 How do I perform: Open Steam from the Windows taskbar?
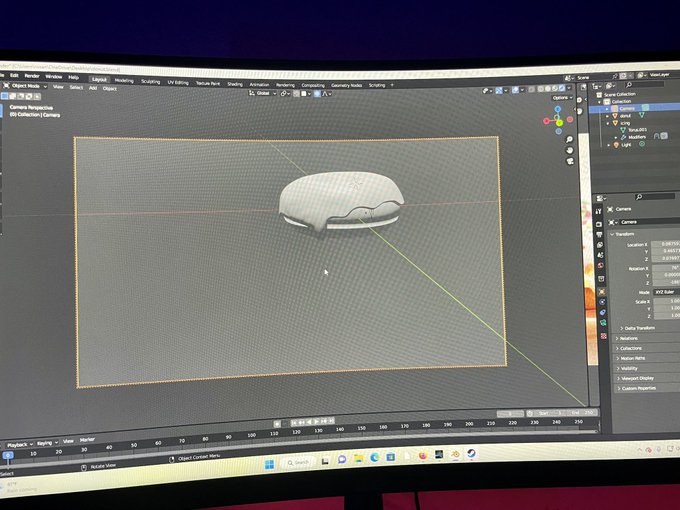tap(471, 454)
